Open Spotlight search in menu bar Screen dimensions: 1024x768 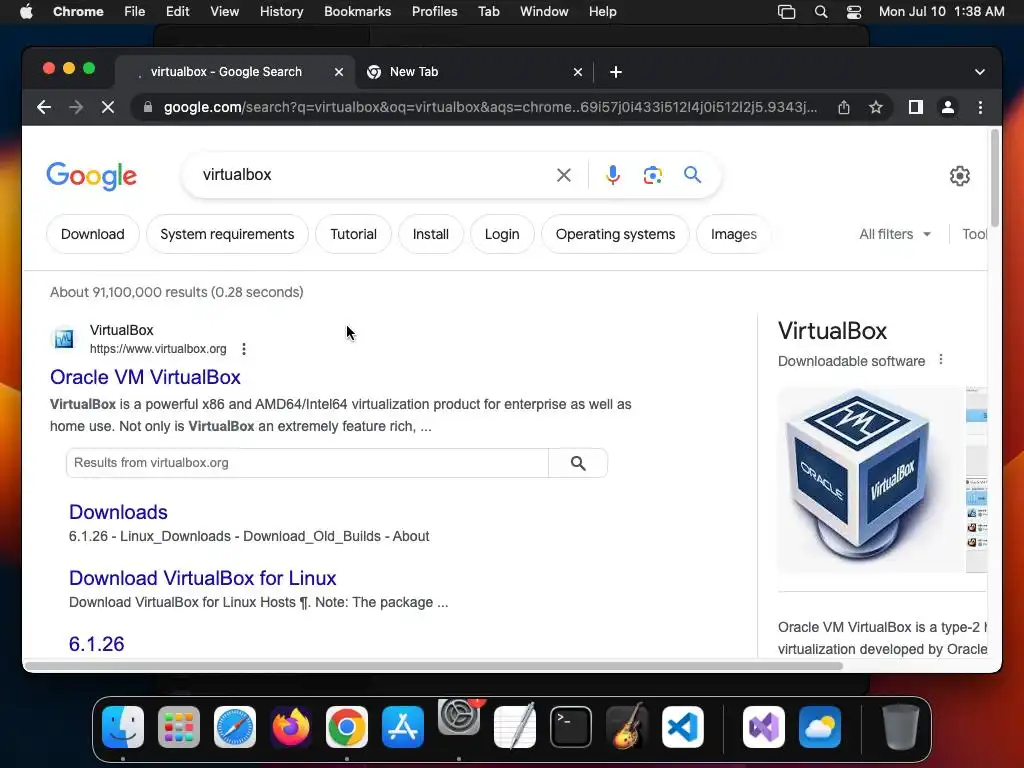pyautogui.click(x=821, y=12)
